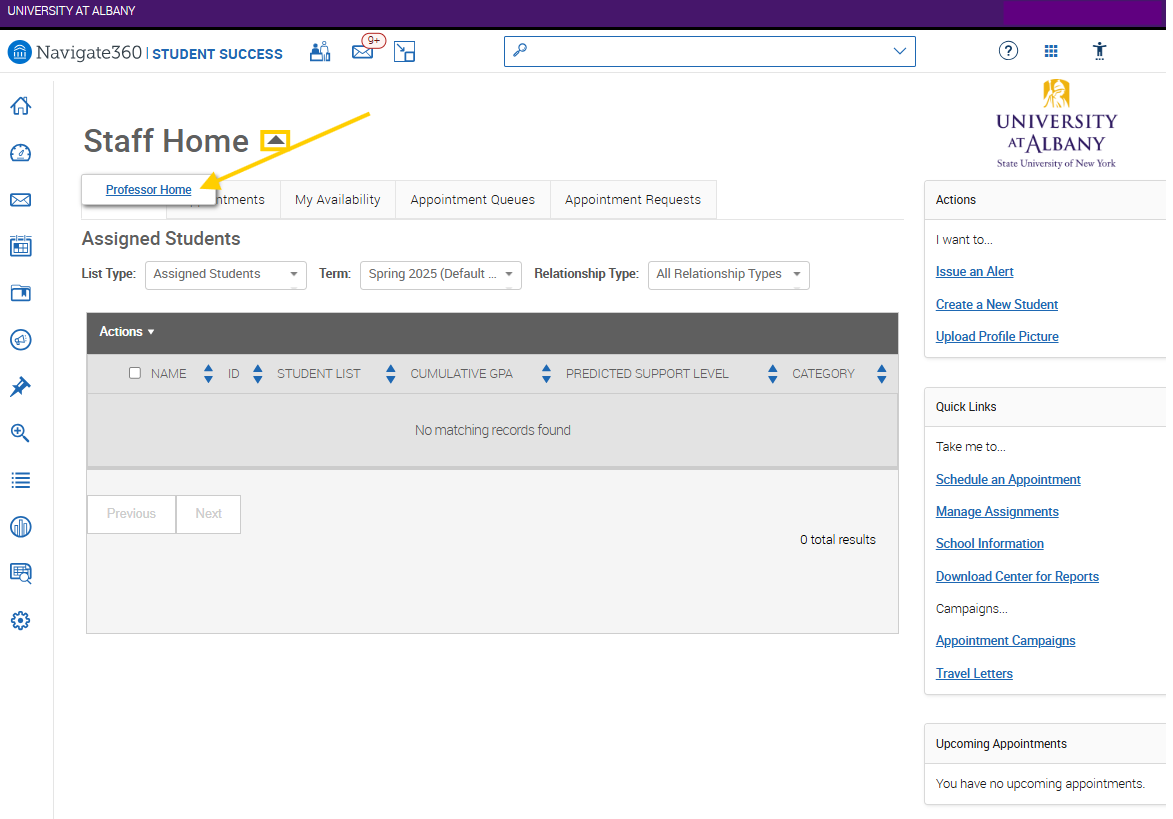Open the calendar icon in sidebar
The height and width of the screenshot is (819, 1173).
pyautogui.click(x=20, y=246)
